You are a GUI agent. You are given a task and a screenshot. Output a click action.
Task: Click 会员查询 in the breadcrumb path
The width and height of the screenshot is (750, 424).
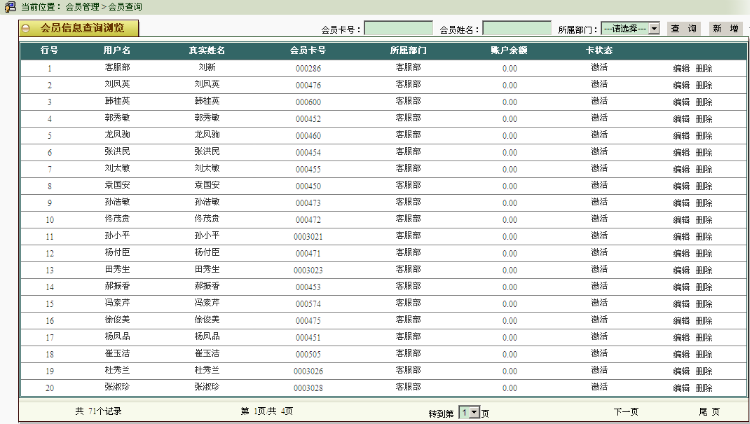tap(125, 7)
